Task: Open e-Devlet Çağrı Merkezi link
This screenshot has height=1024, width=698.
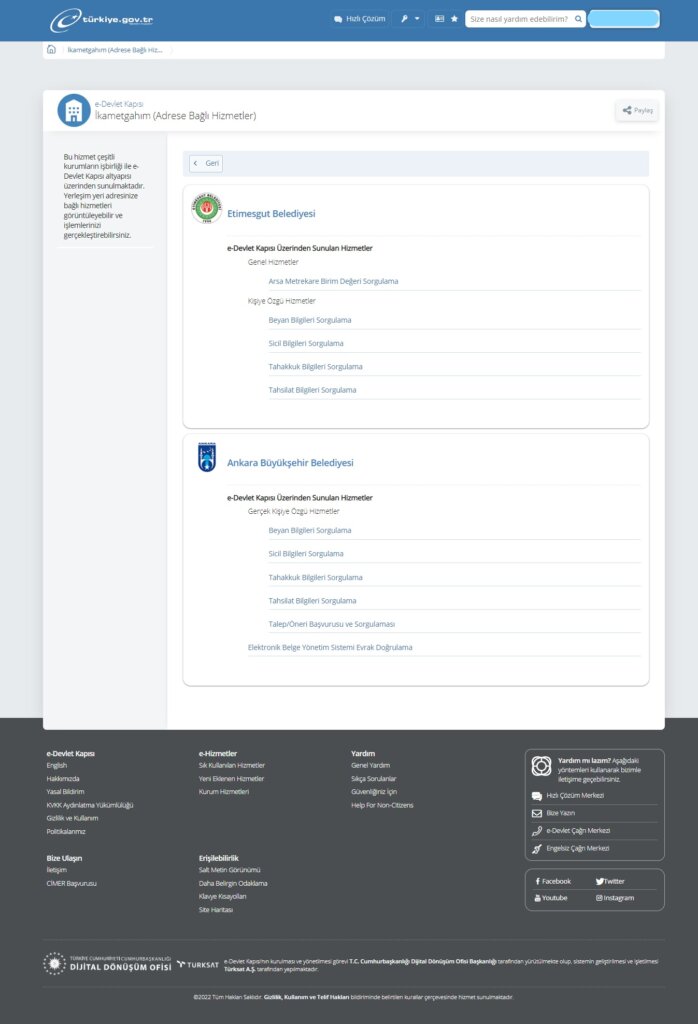Action: pyautogui.click(x=571, y=831)
